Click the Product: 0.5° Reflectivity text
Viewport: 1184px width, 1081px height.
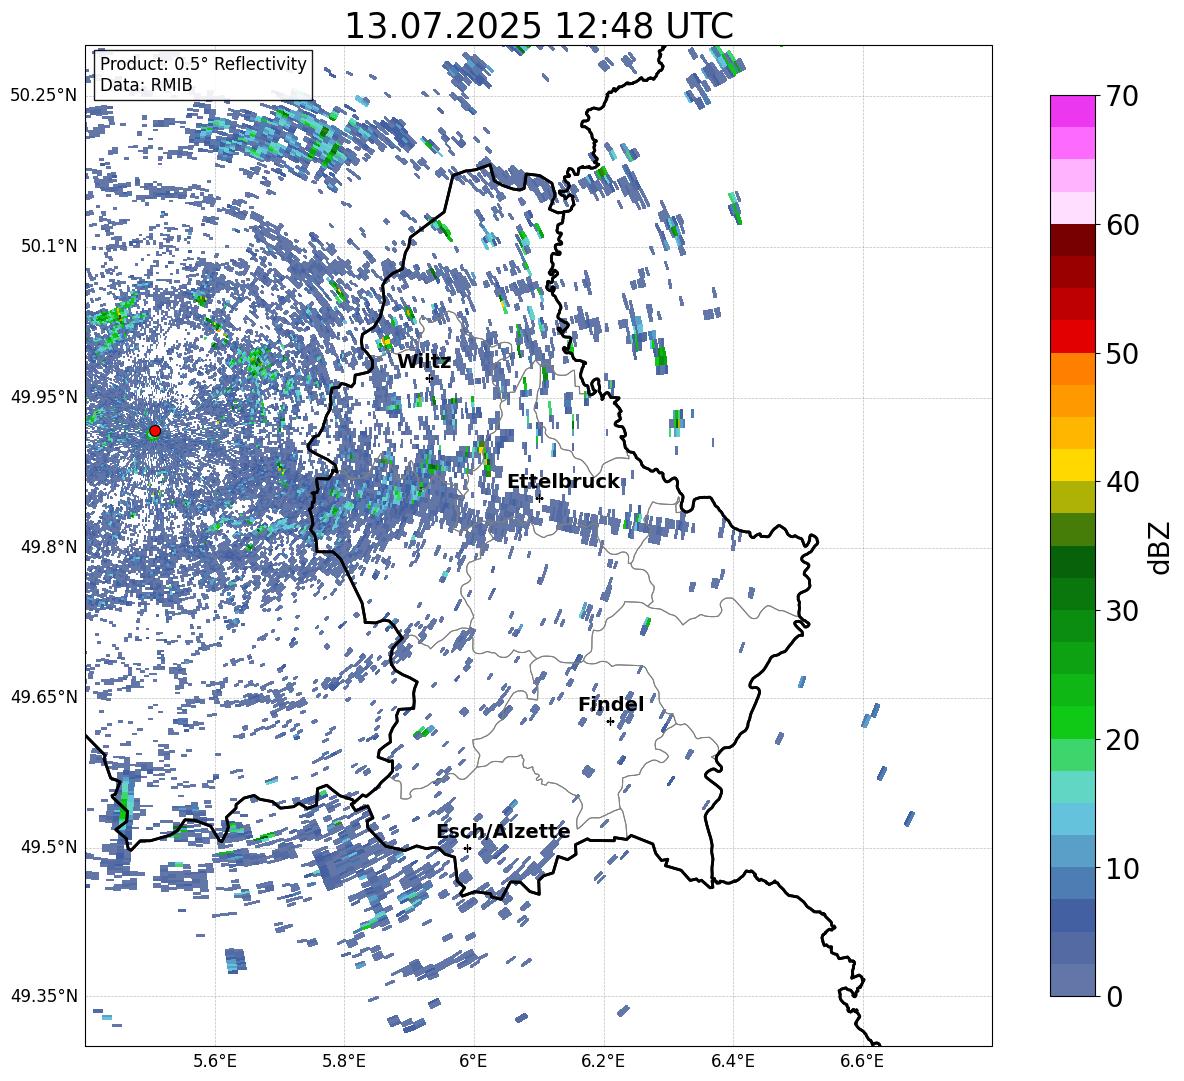(203, 64)
